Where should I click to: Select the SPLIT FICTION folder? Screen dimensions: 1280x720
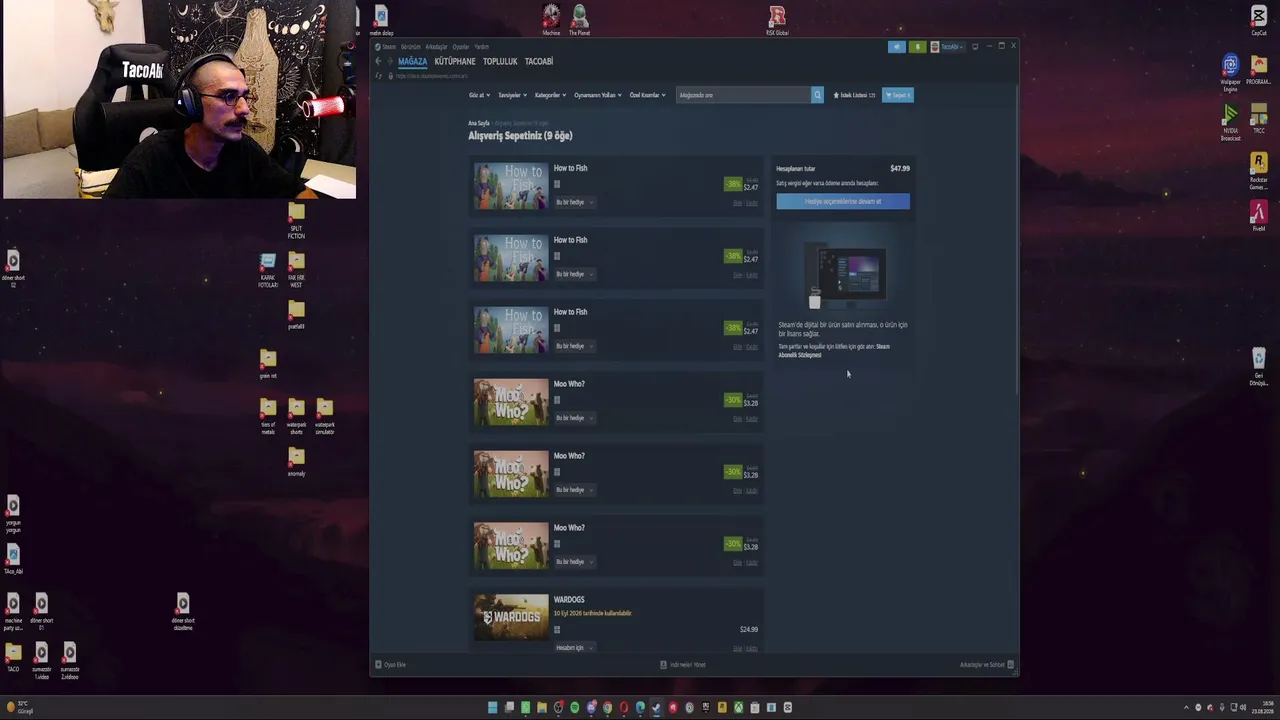[296, 221]
